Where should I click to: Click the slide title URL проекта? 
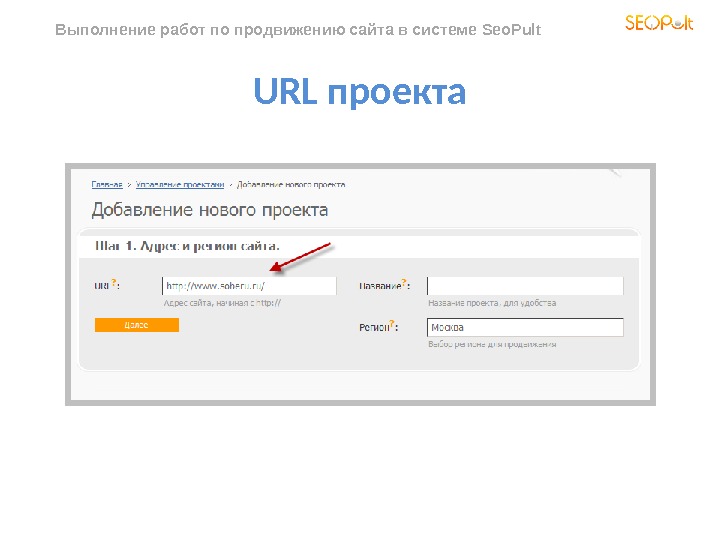pyautogui.click(x=360, y=91)
